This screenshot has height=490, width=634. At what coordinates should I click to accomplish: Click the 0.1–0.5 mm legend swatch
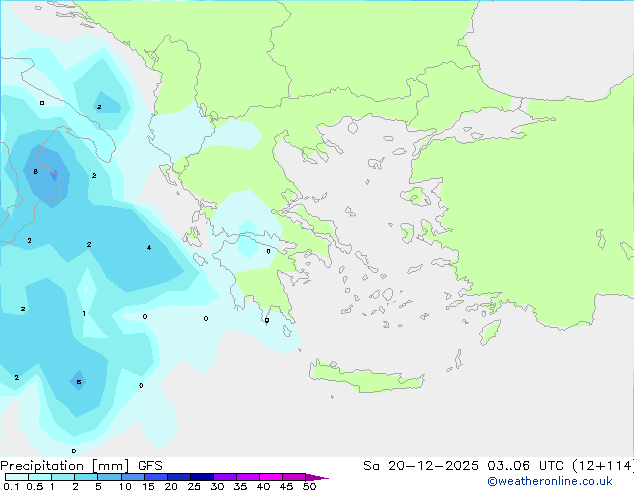pyautogui.click(x=17, y=477)
